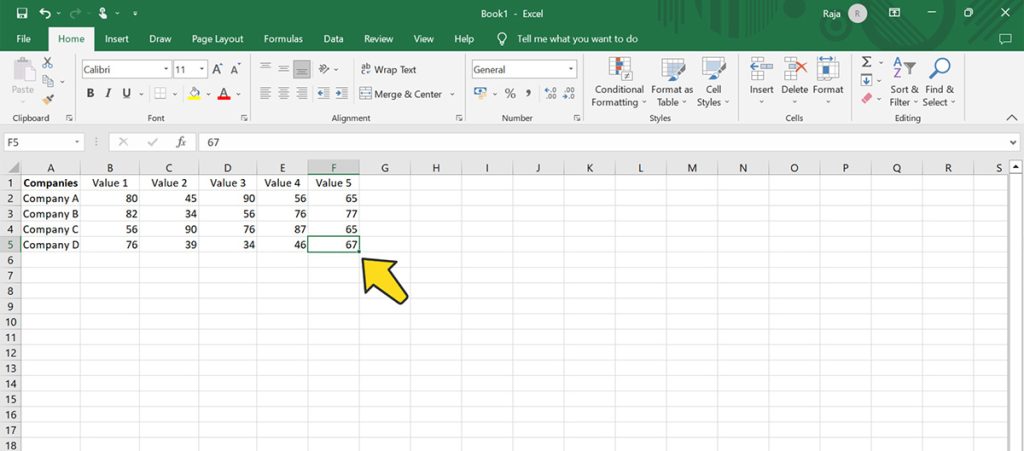Select the Format Painter brush
This screenshot has width=1024, height=451.
pos(47,100)
